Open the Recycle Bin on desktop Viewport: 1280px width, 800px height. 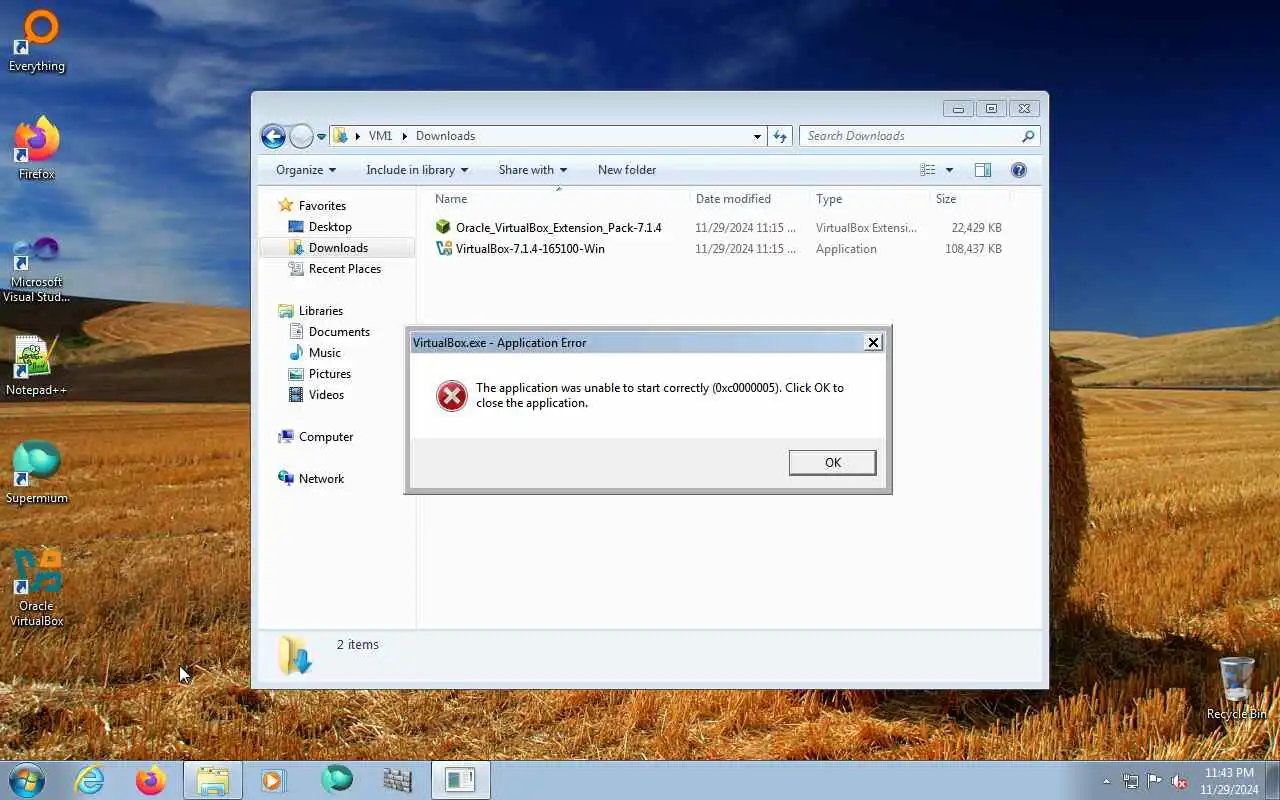pyautogui.click(x=1236, y=688)
